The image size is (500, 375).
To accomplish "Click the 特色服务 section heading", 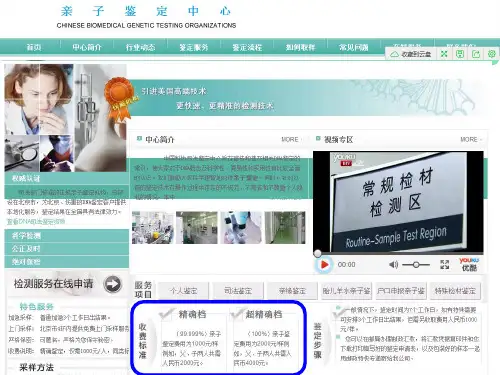I will 37,307.
